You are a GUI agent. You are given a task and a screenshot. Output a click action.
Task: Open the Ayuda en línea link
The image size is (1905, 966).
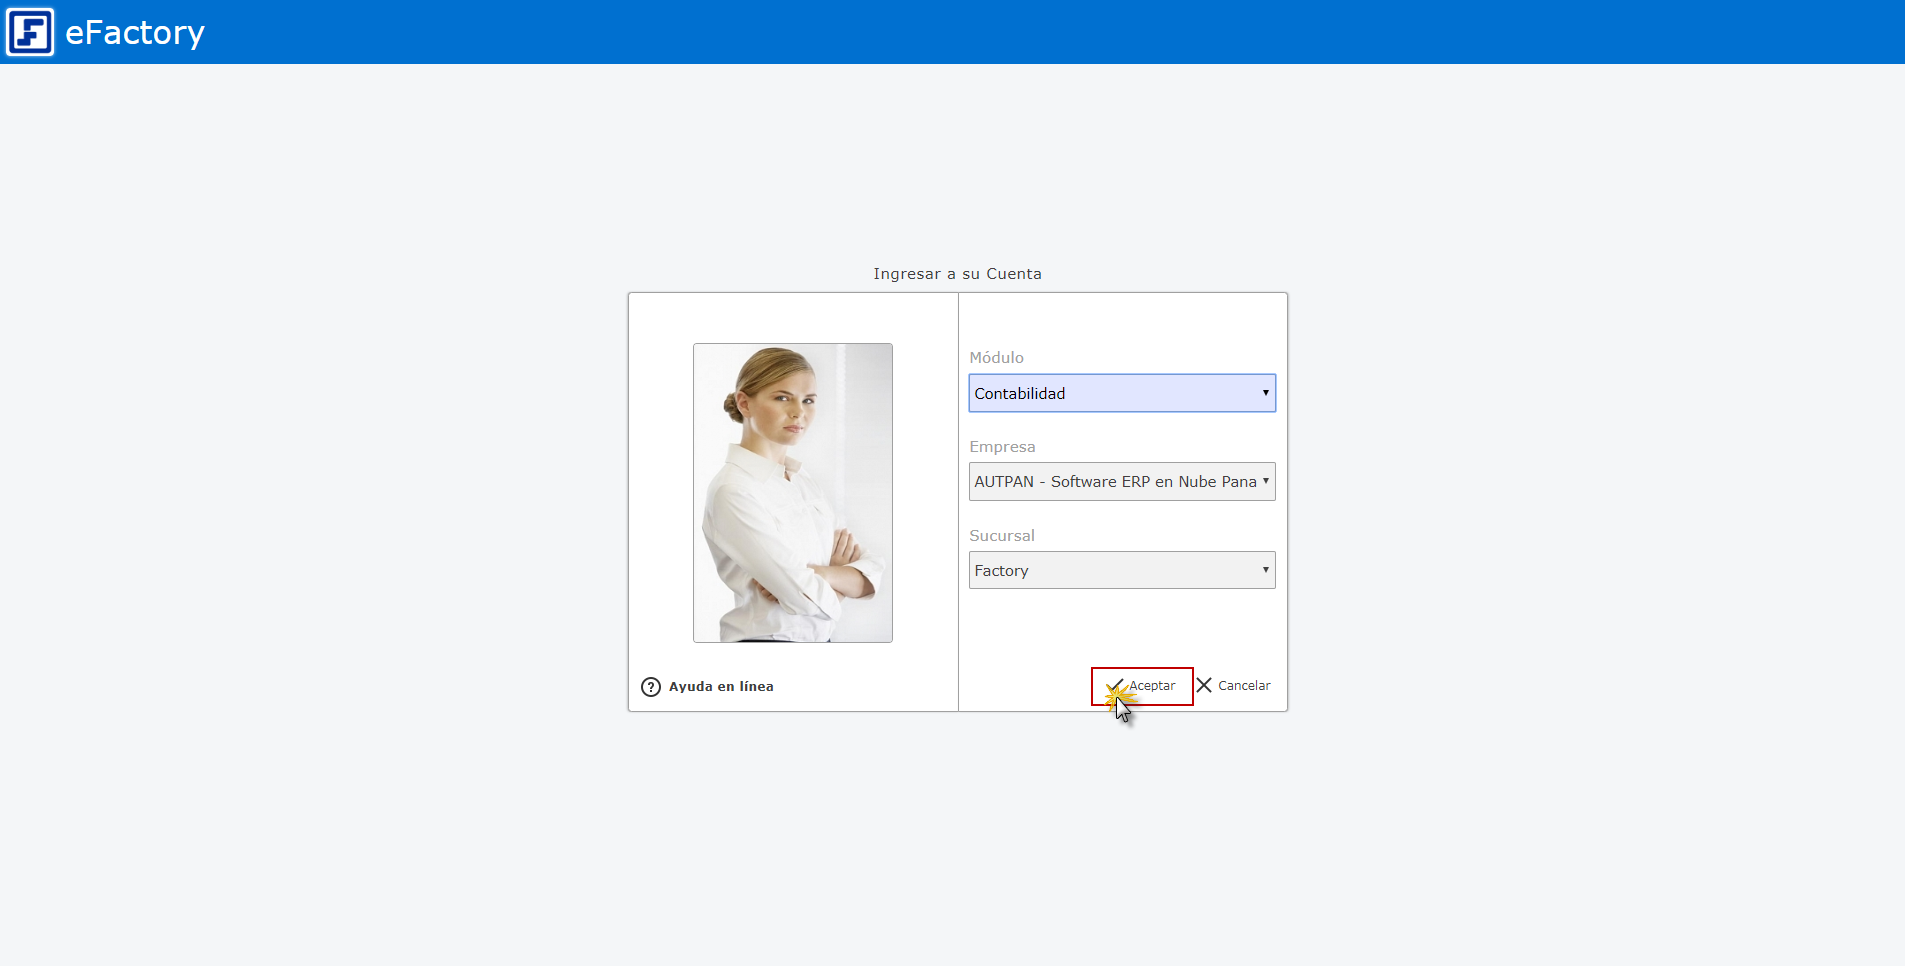click(721, 687)
